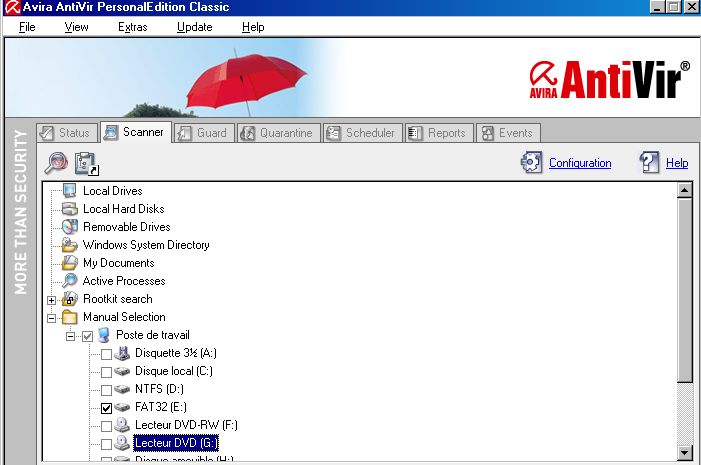Select the My Documents profile

(x=118, y=263)
